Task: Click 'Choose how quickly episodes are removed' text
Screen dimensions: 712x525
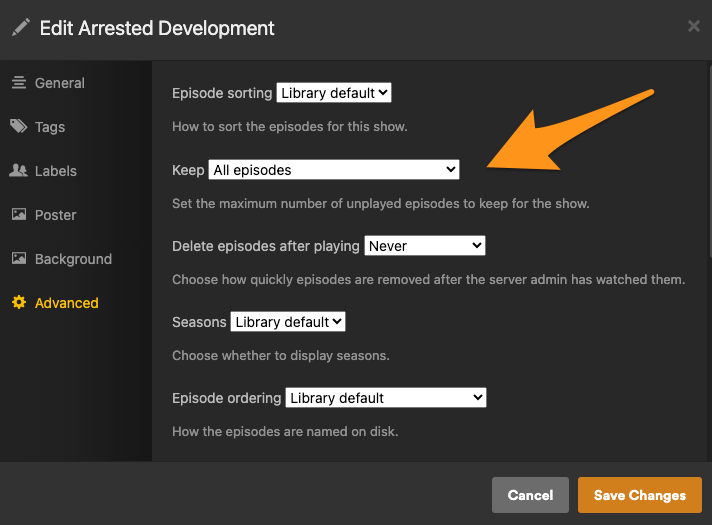Action: 429,279
